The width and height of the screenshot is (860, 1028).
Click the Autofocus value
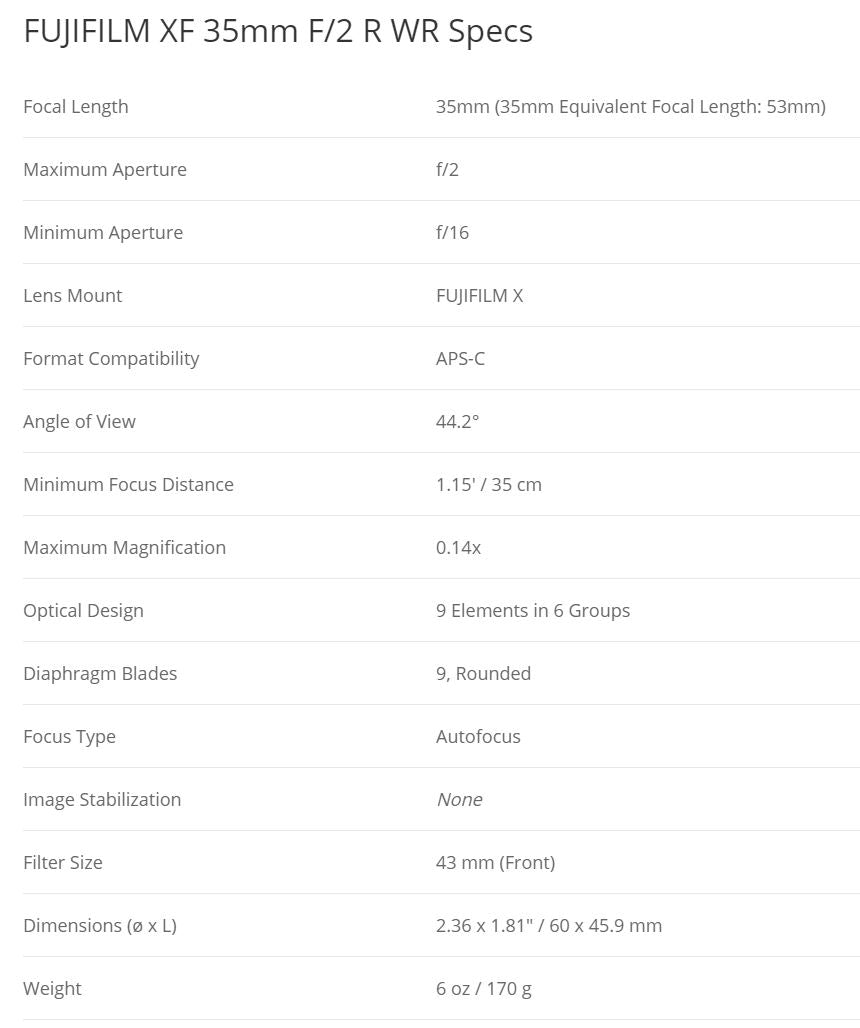(478, 737)
